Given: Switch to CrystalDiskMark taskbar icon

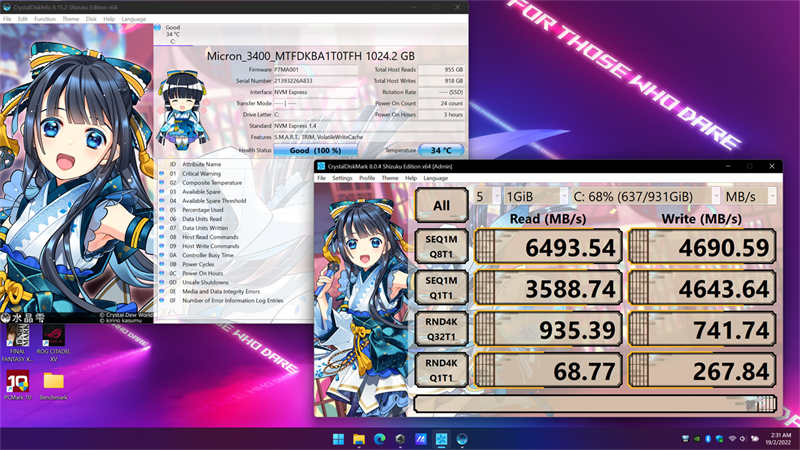Looking at the screenshot, I should (441, 439).
